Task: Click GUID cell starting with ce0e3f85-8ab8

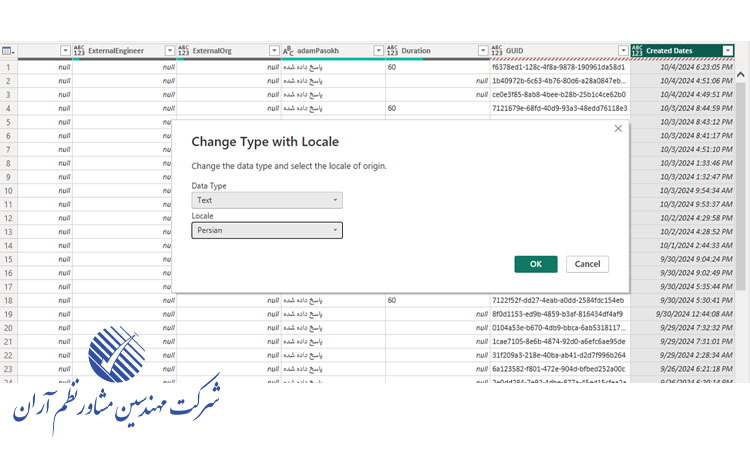Action: 560,95
